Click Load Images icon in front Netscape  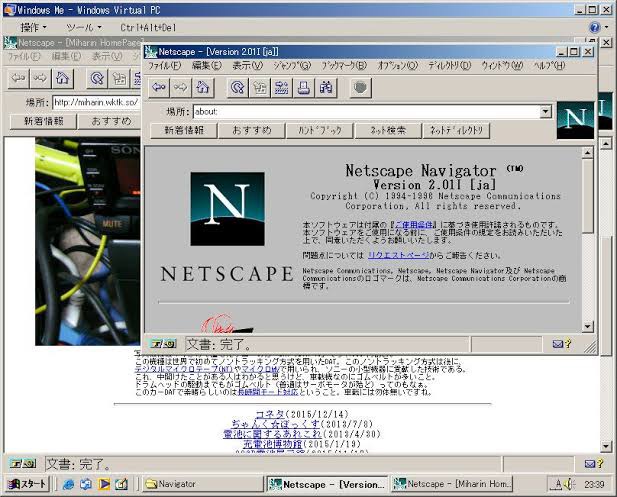pyautogui.click(x=260, y=87)
